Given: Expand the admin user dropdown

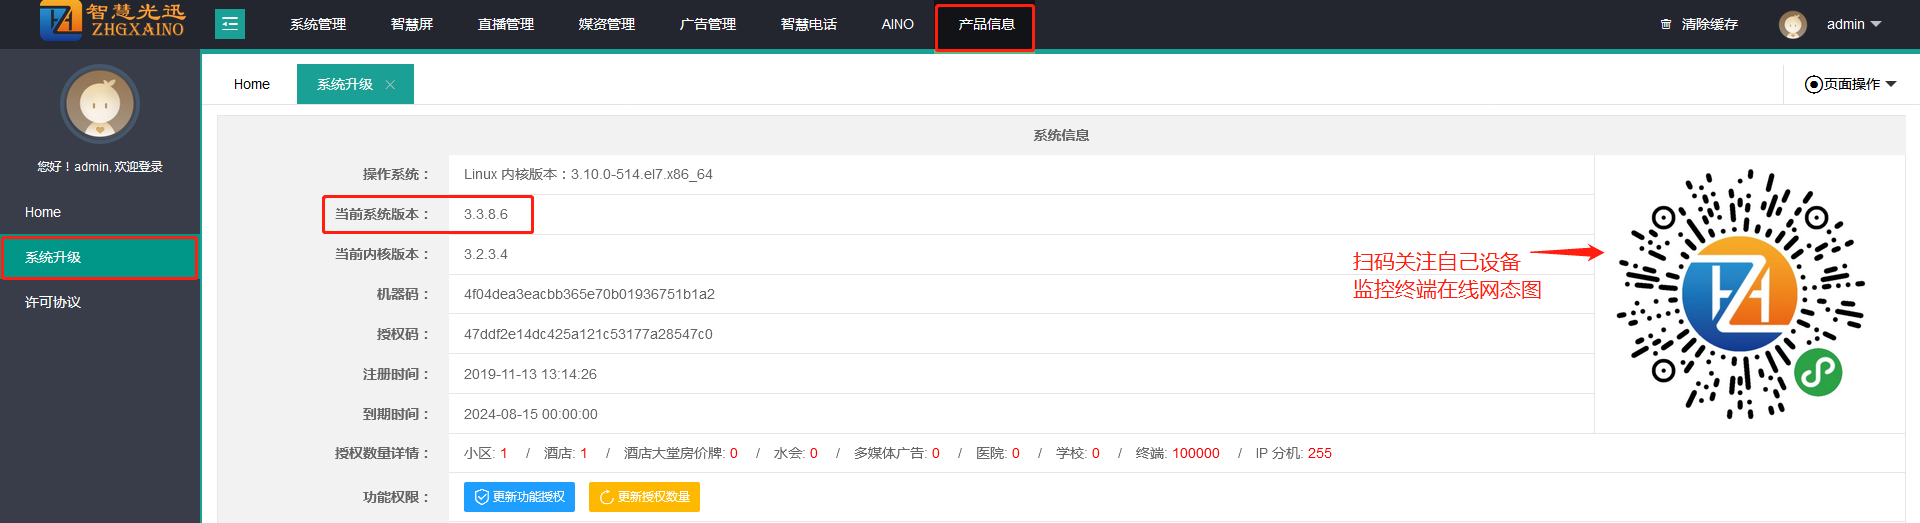Looking at the screenshot, I should pos(1854,24).
